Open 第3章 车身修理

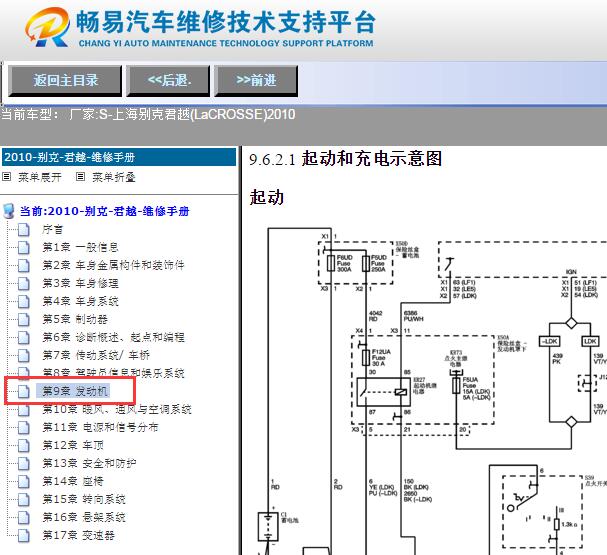point(80,283)
